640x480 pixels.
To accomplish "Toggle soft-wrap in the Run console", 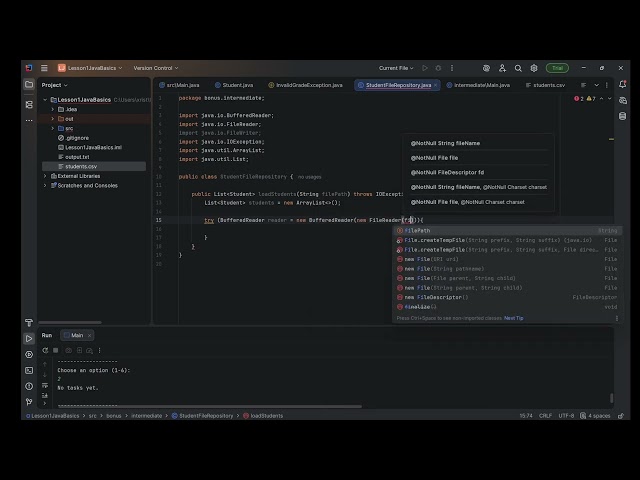I will pos(45,385).
